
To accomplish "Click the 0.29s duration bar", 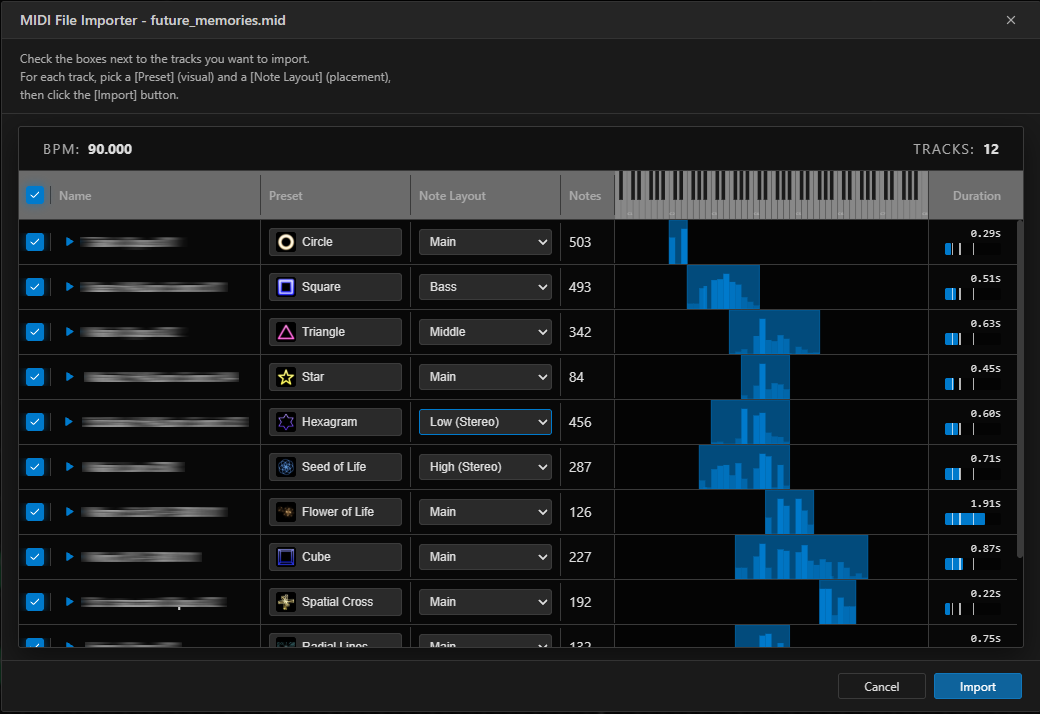I will 972,249.
